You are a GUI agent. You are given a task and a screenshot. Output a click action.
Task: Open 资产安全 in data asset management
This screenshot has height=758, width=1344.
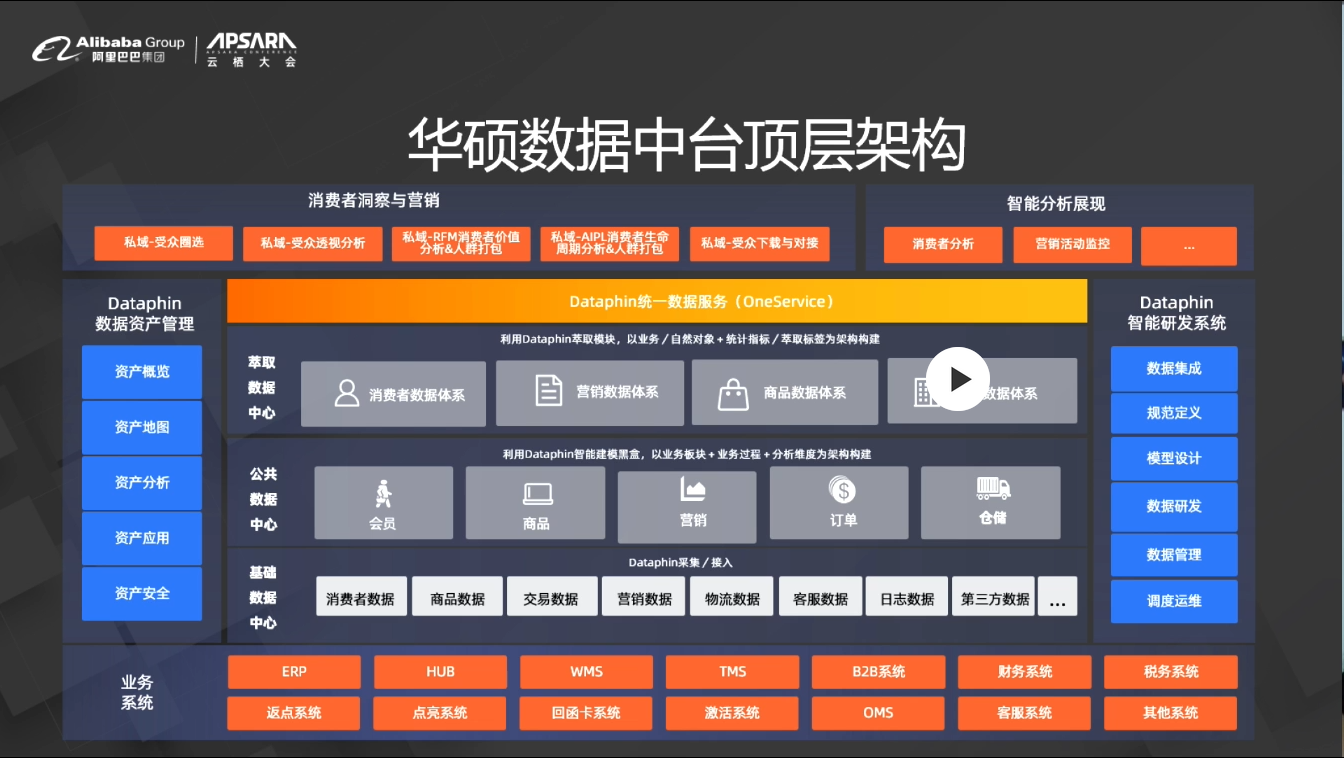(142, 594)
